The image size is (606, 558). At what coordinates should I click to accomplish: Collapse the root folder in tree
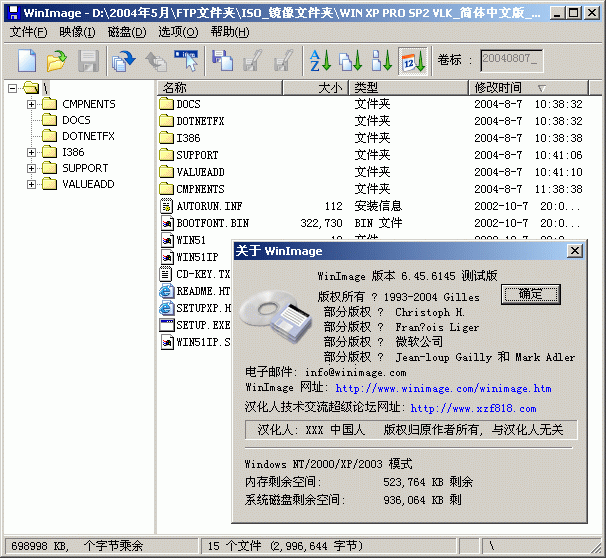(x=12, y=88)
